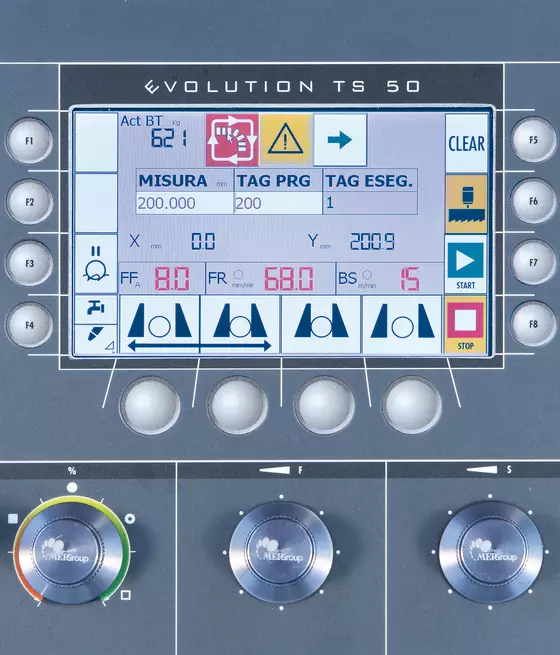Screen dimensions: 560x655
Task: Tap the blue right arrow icon
Action: point(340,140)
